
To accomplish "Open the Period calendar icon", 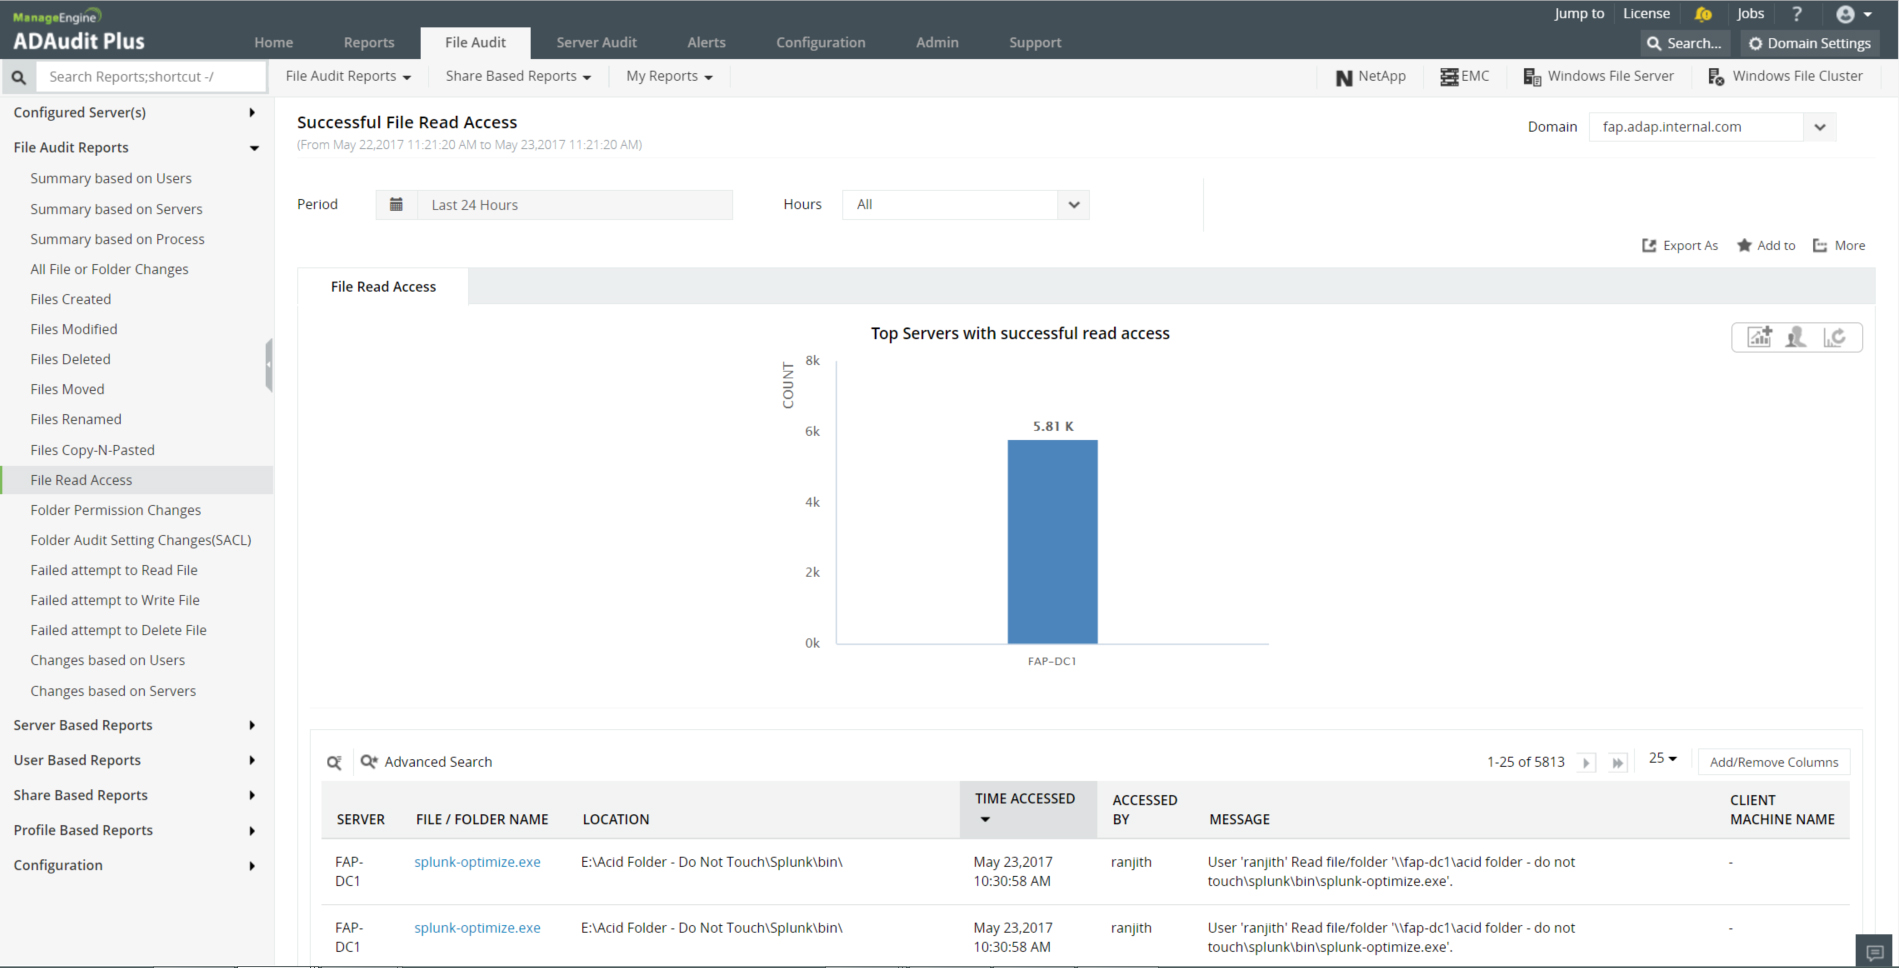I will tap(396, 204).
